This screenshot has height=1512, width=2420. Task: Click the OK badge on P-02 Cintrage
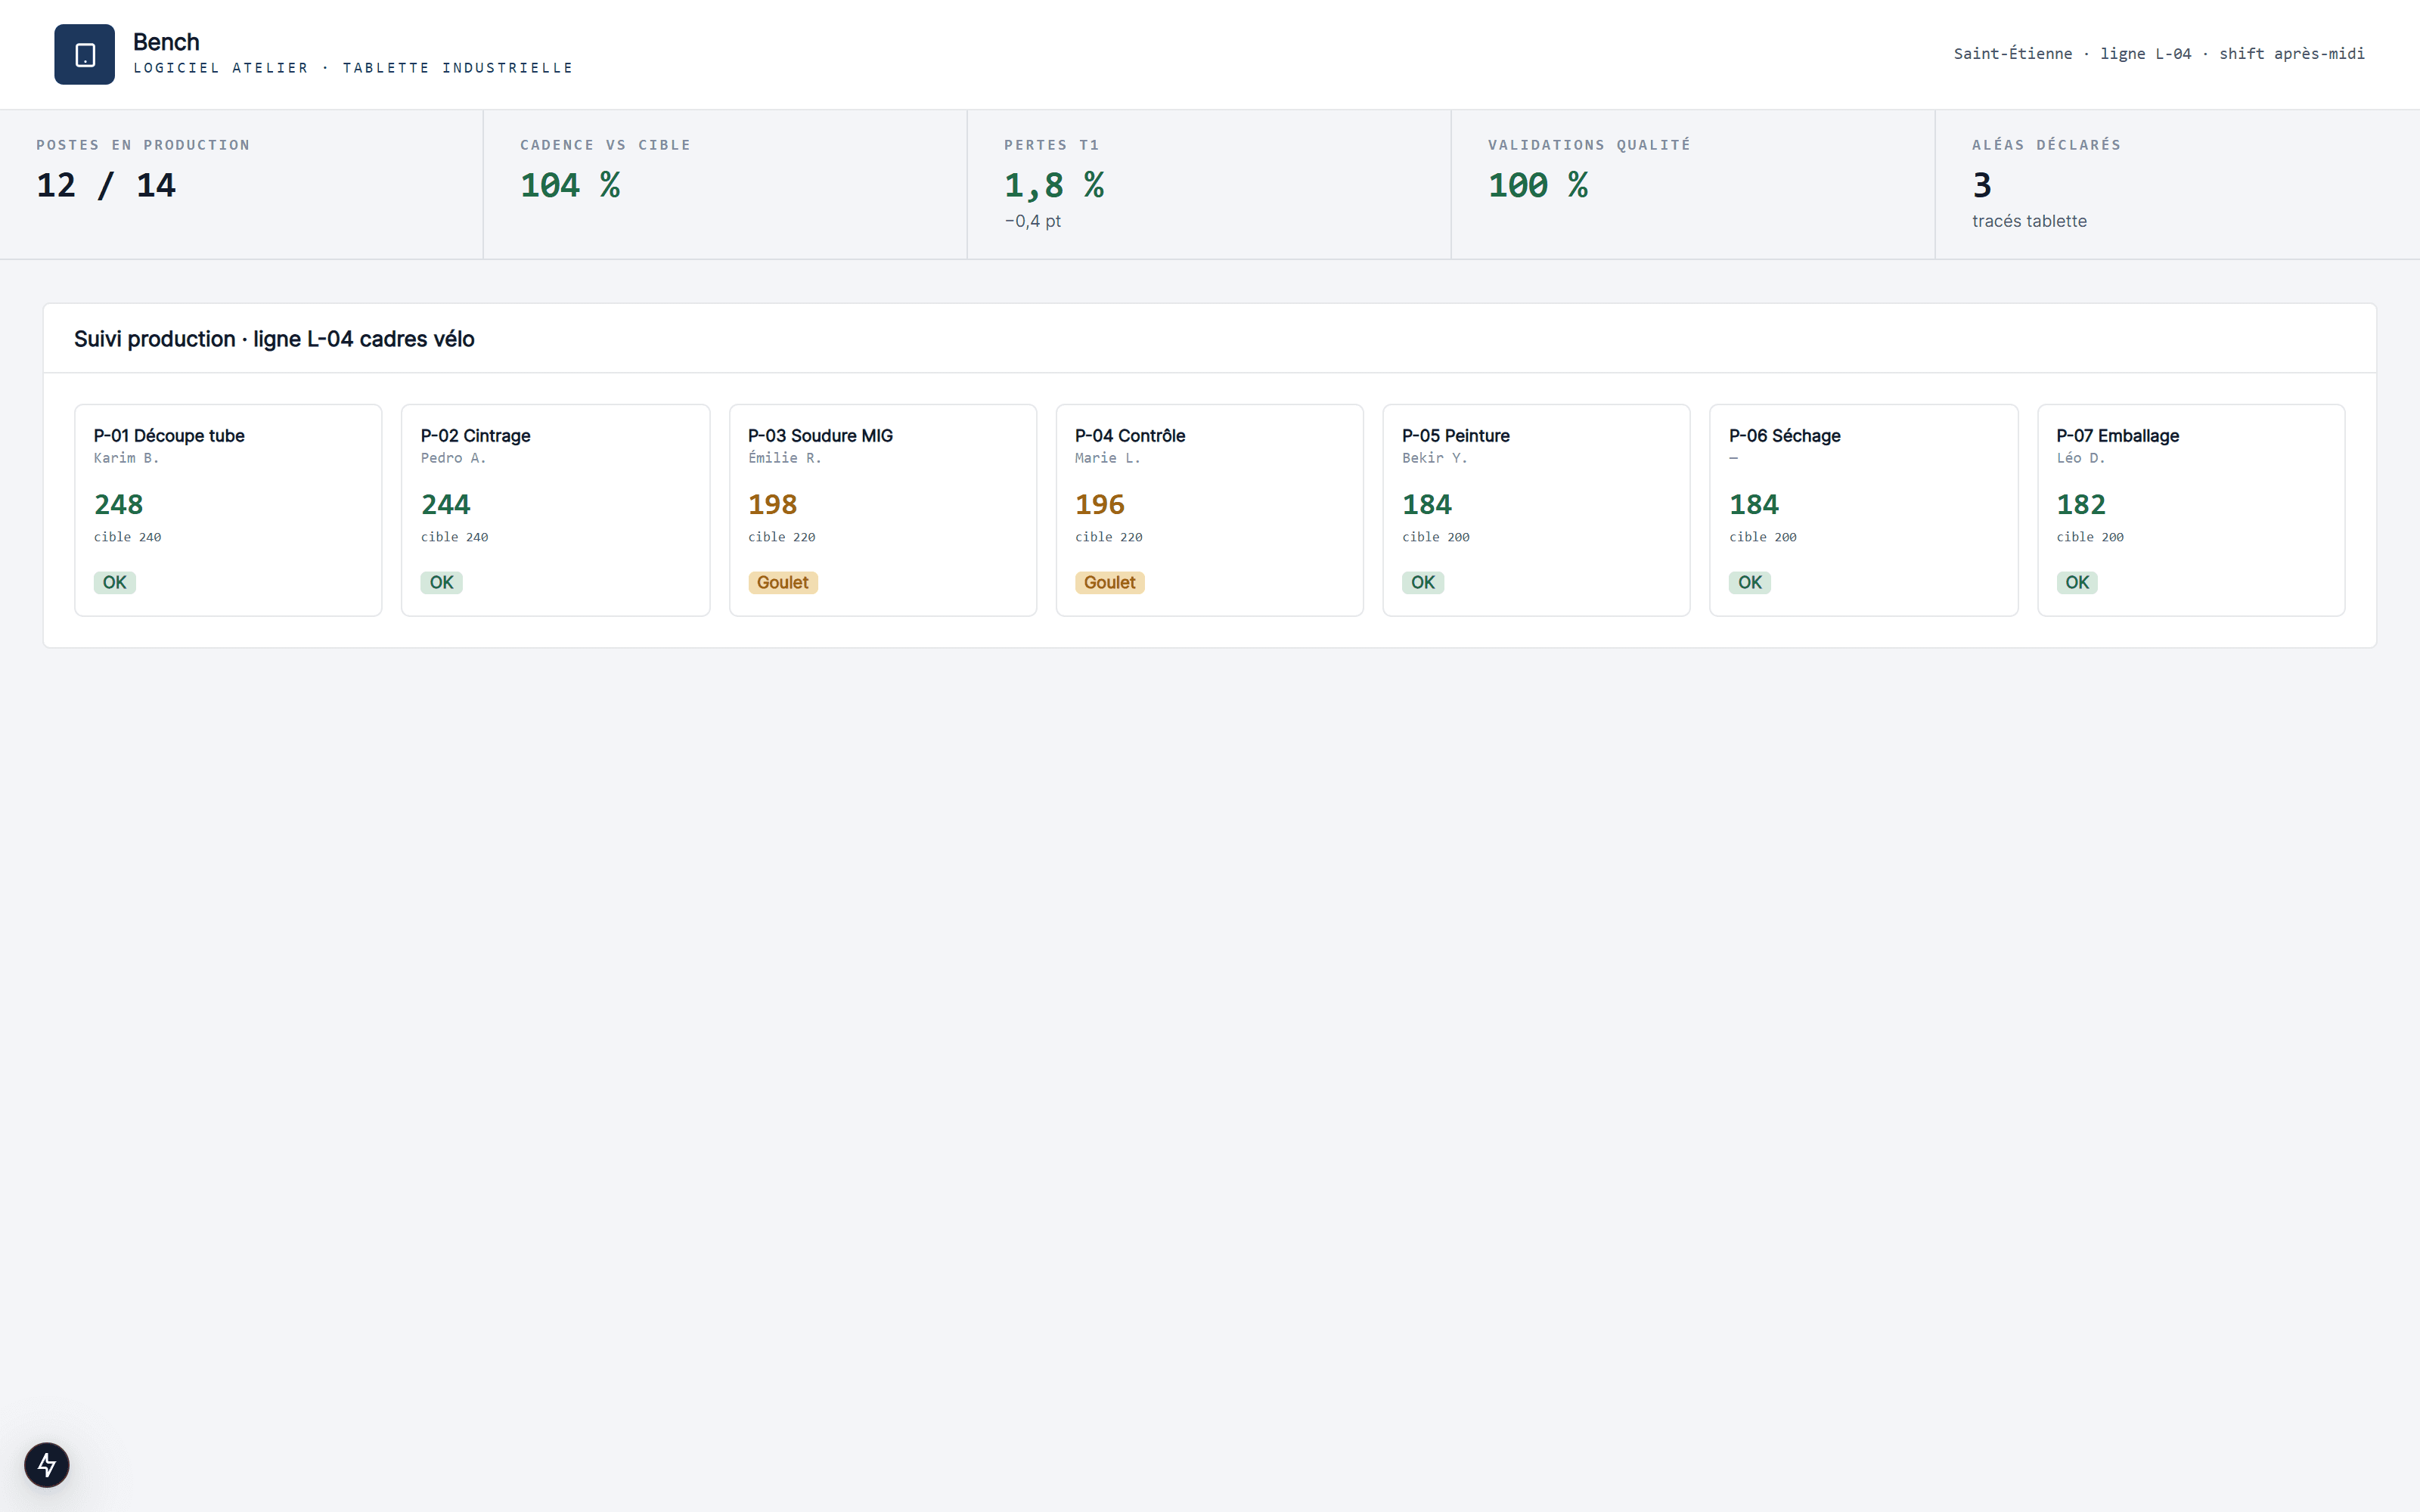[x=442, y=582]
